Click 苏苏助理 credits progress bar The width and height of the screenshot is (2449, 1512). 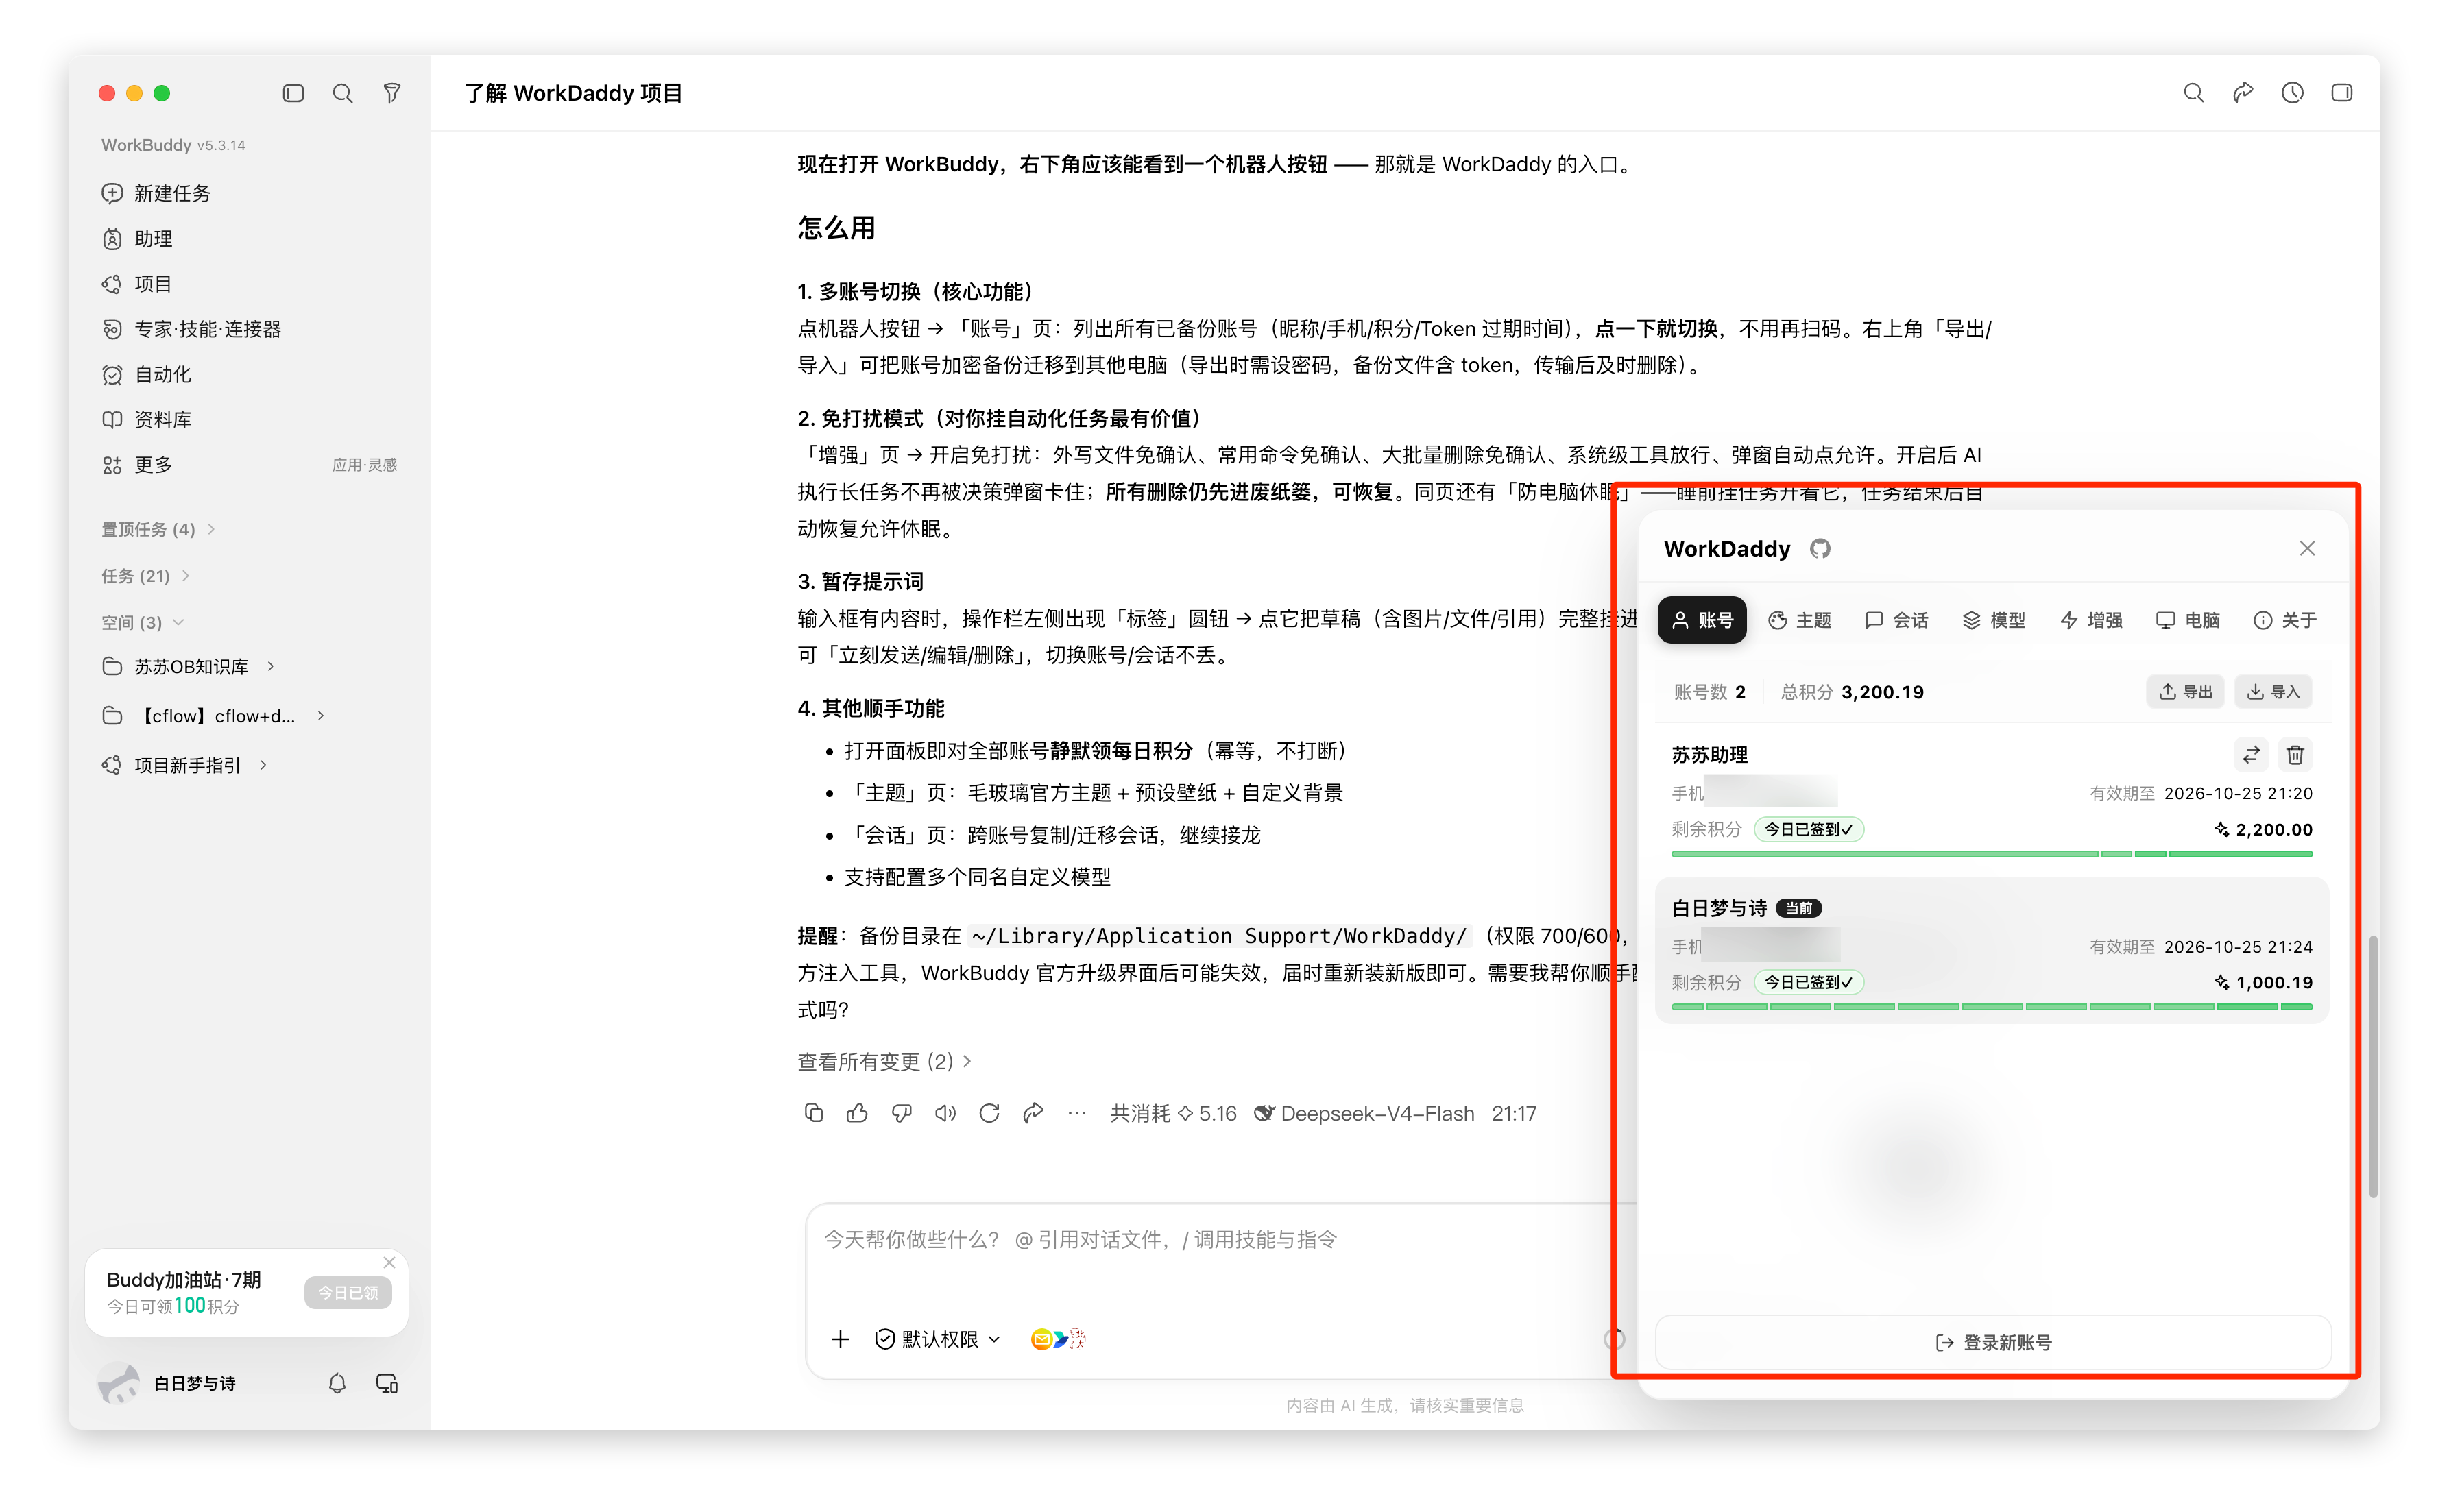[x=1991, y=854]
